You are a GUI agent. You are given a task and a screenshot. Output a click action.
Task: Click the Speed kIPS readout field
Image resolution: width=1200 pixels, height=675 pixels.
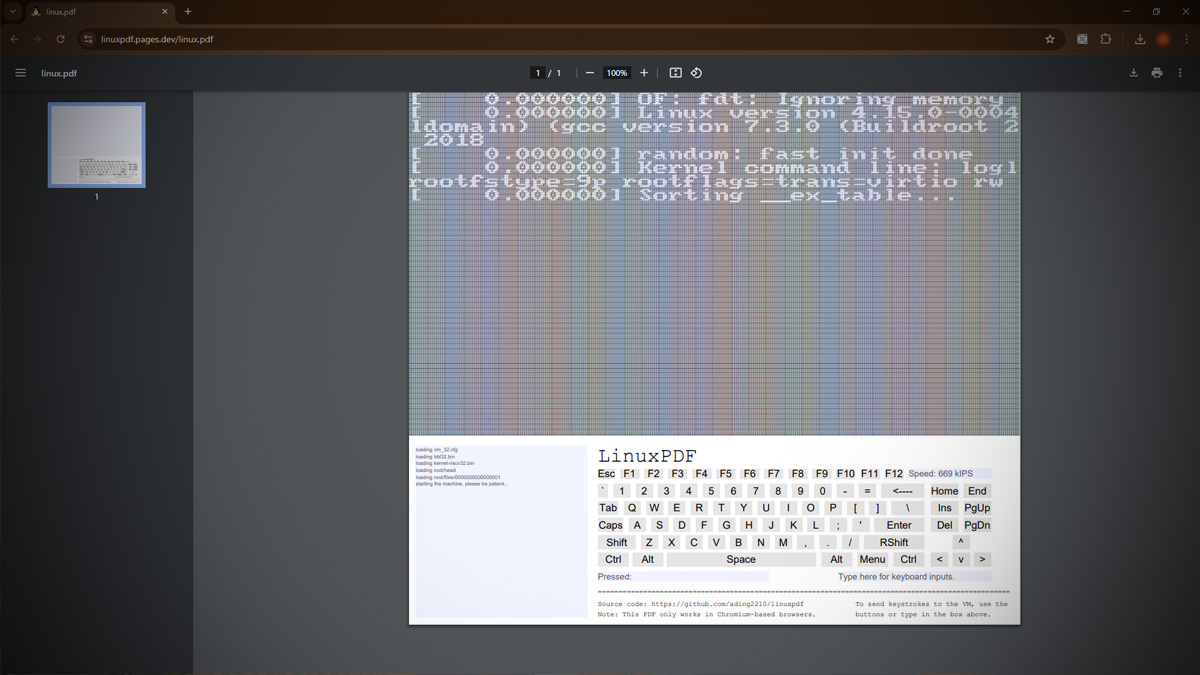pos(949,474)
